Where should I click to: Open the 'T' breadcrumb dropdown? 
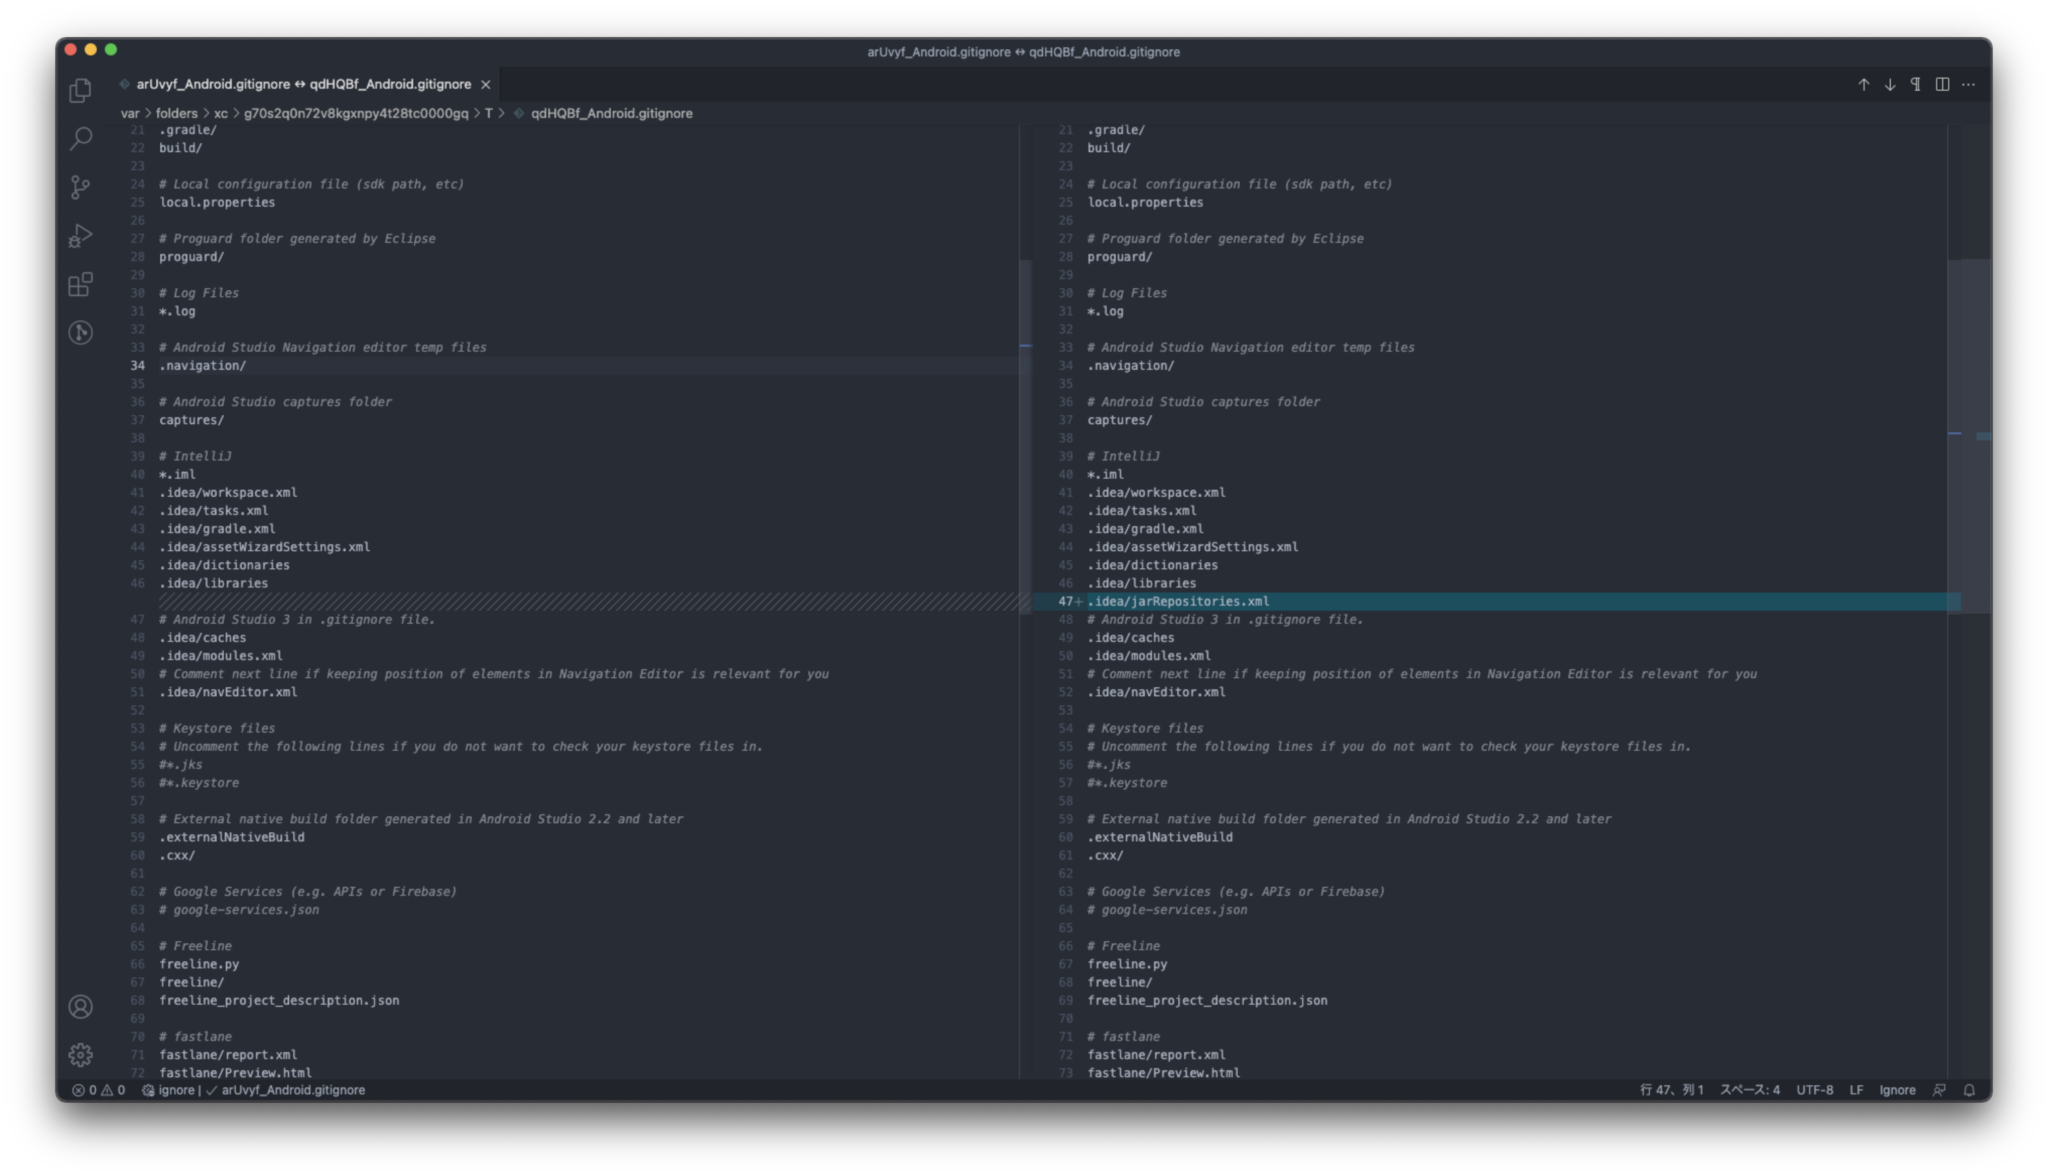pos(489,113)
